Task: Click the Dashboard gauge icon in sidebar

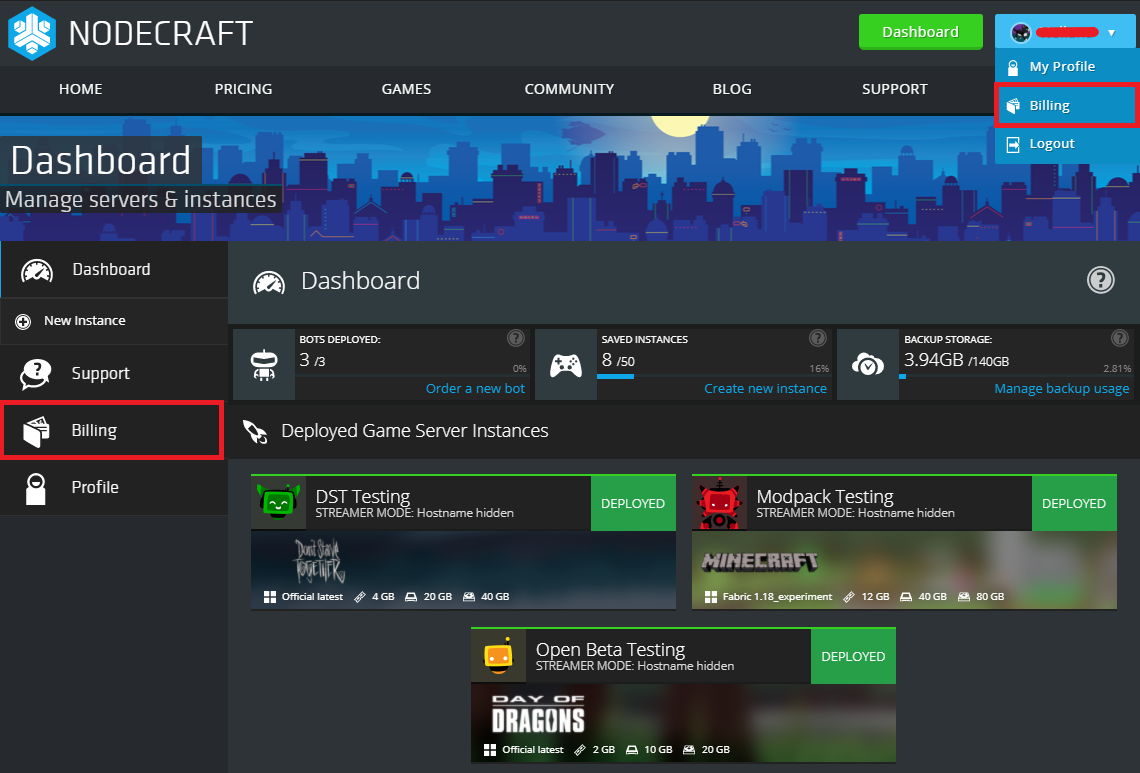Action: [x=36, y=271]
